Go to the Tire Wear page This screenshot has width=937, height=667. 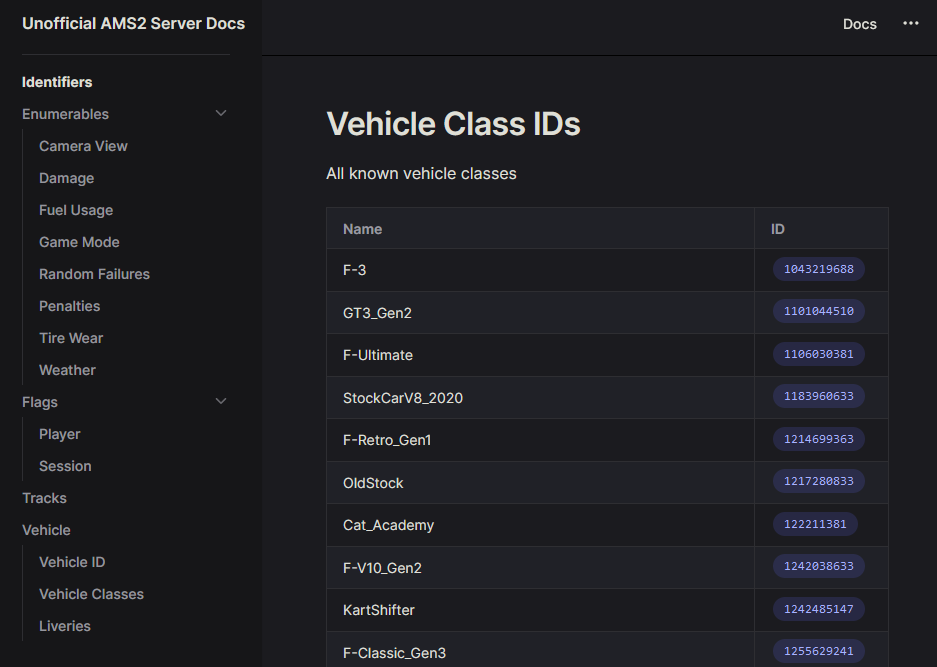[71, 338]
